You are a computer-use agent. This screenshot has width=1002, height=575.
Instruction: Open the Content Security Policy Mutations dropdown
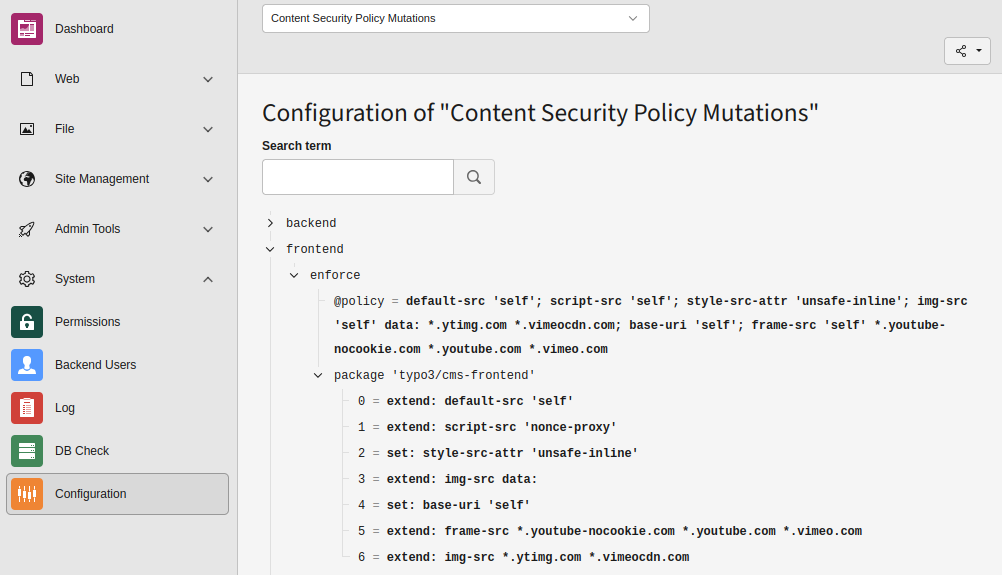tap(456, 19)
